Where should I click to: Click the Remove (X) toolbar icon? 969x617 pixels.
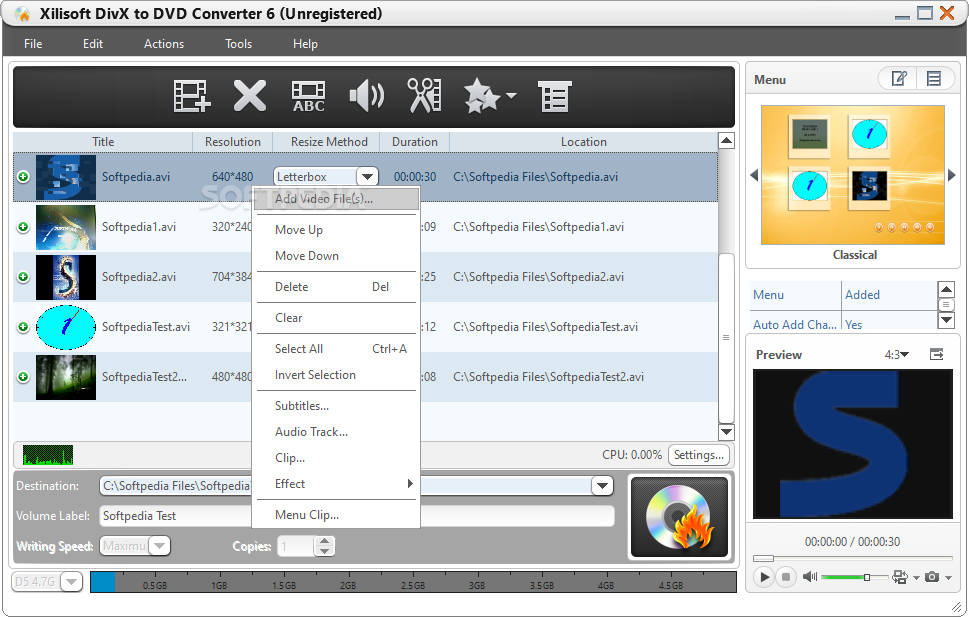[250, 96]
